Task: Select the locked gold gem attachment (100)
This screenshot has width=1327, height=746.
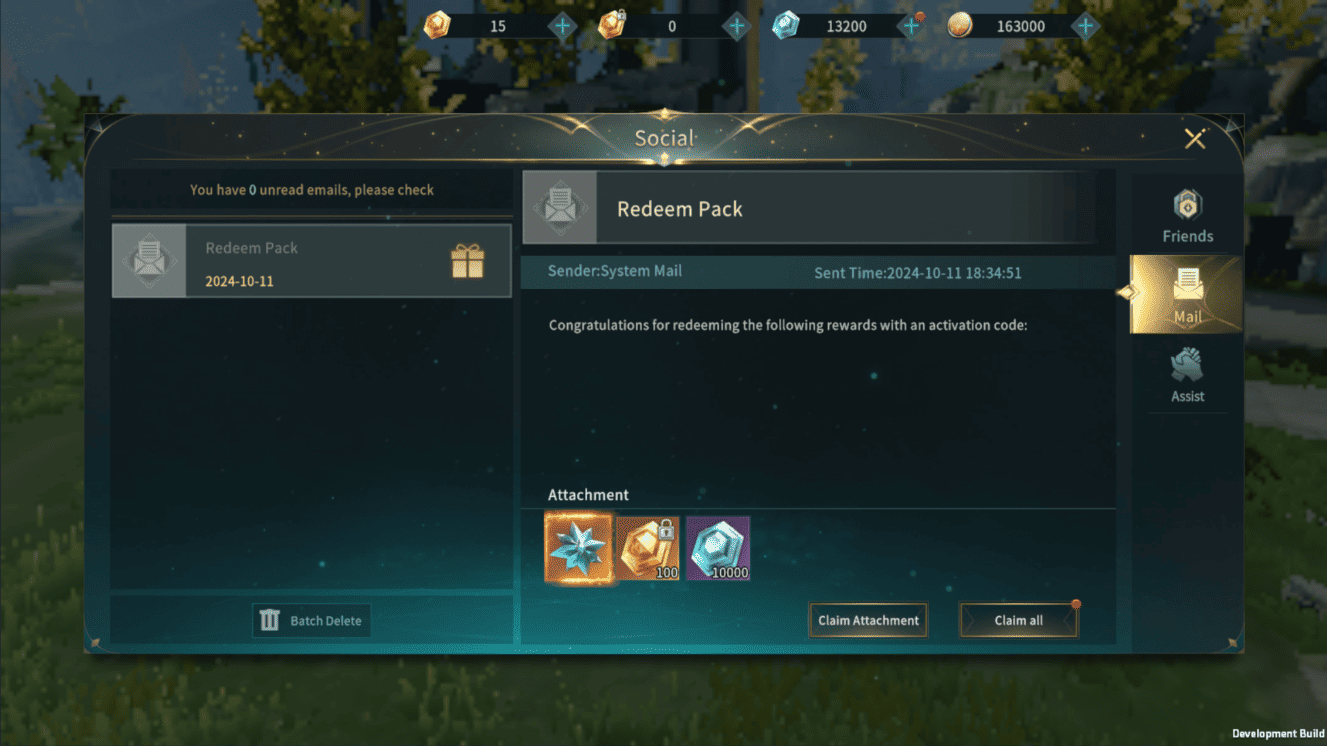Action: tap(648, 548)
